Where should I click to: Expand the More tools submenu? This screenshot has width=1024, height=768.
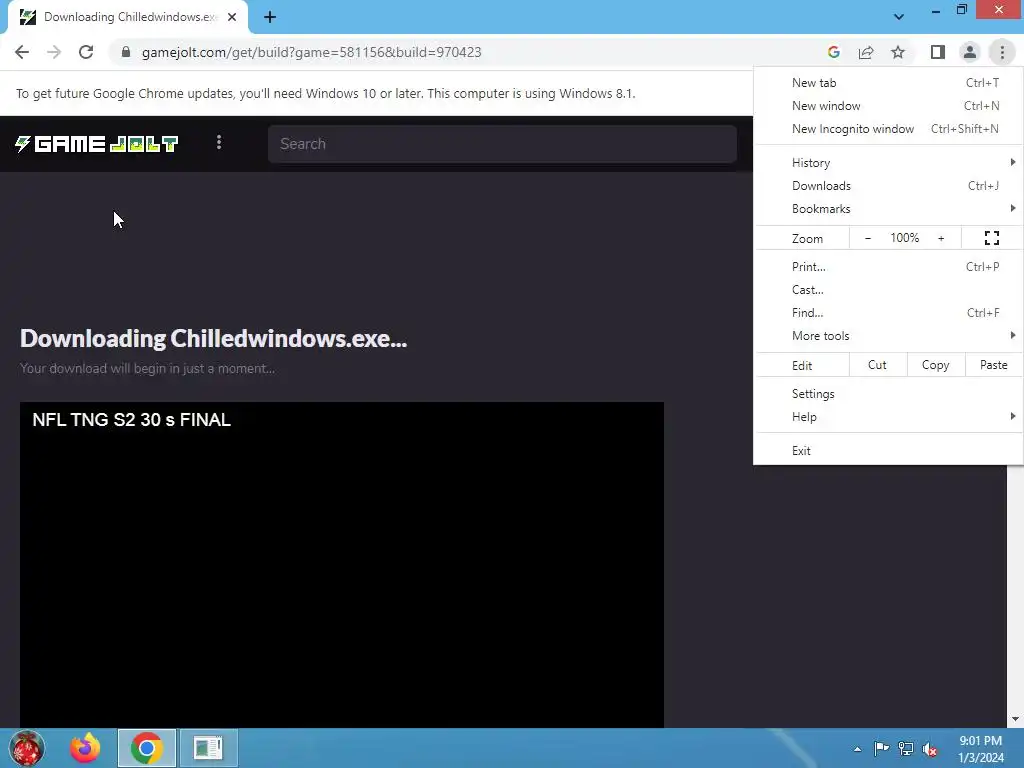(888, 336)
